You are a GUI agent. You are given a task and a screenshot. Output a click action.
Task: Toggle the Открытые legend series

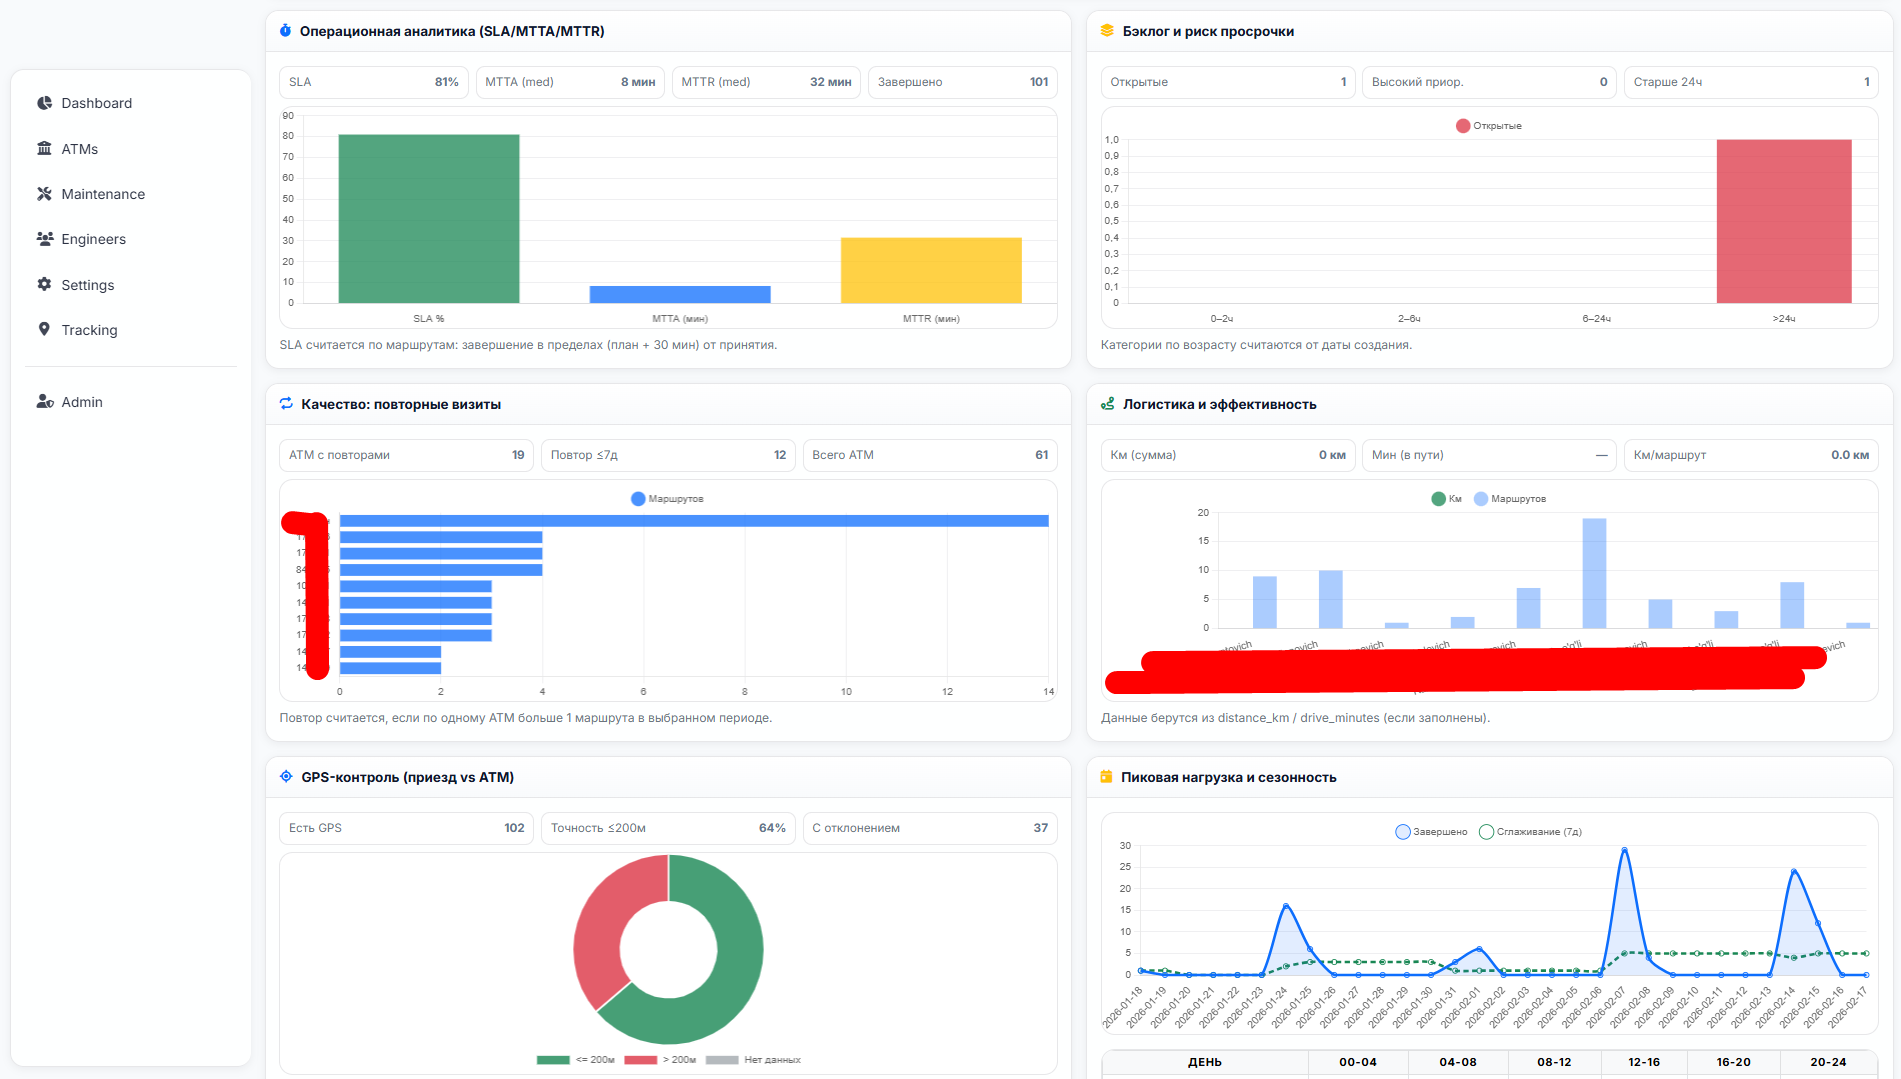coord(1488,126)
